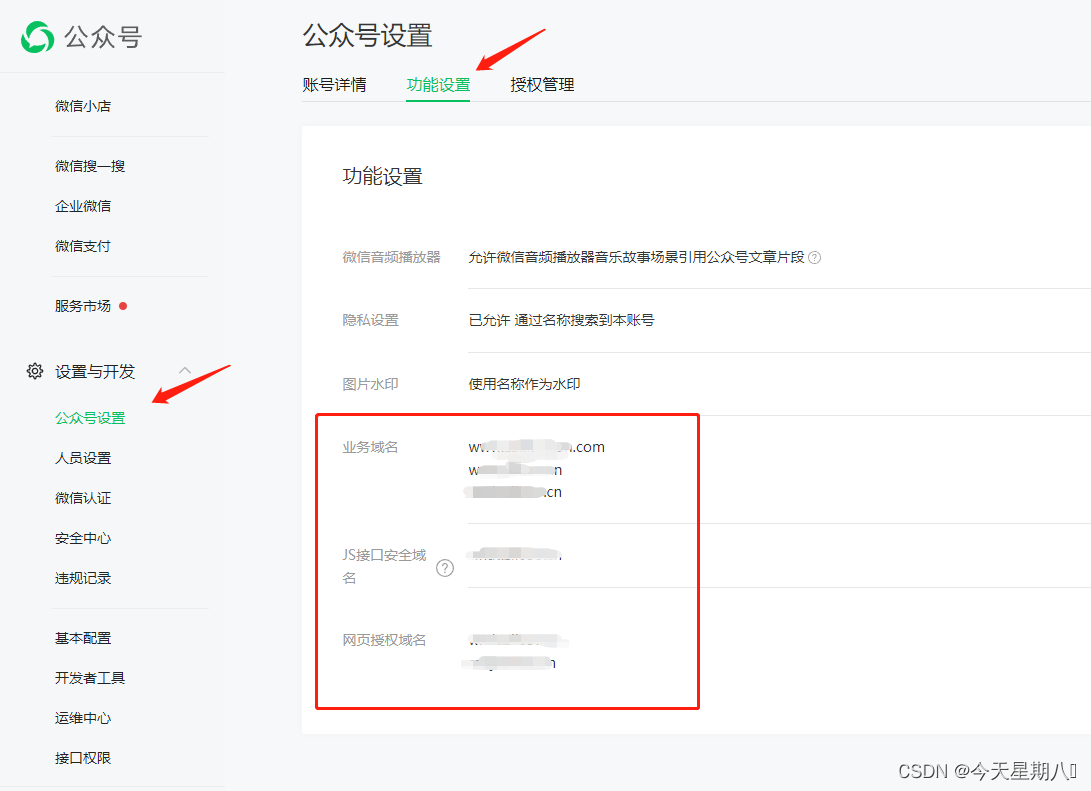Click the 公众号设置 page heading

[367, 35]
